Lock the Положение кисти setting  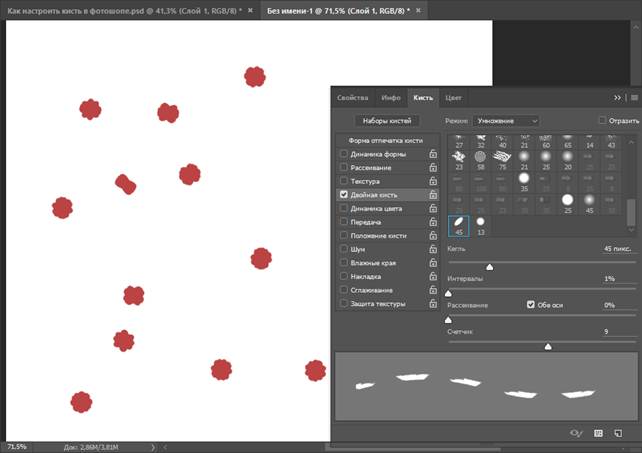coord(433,236)
